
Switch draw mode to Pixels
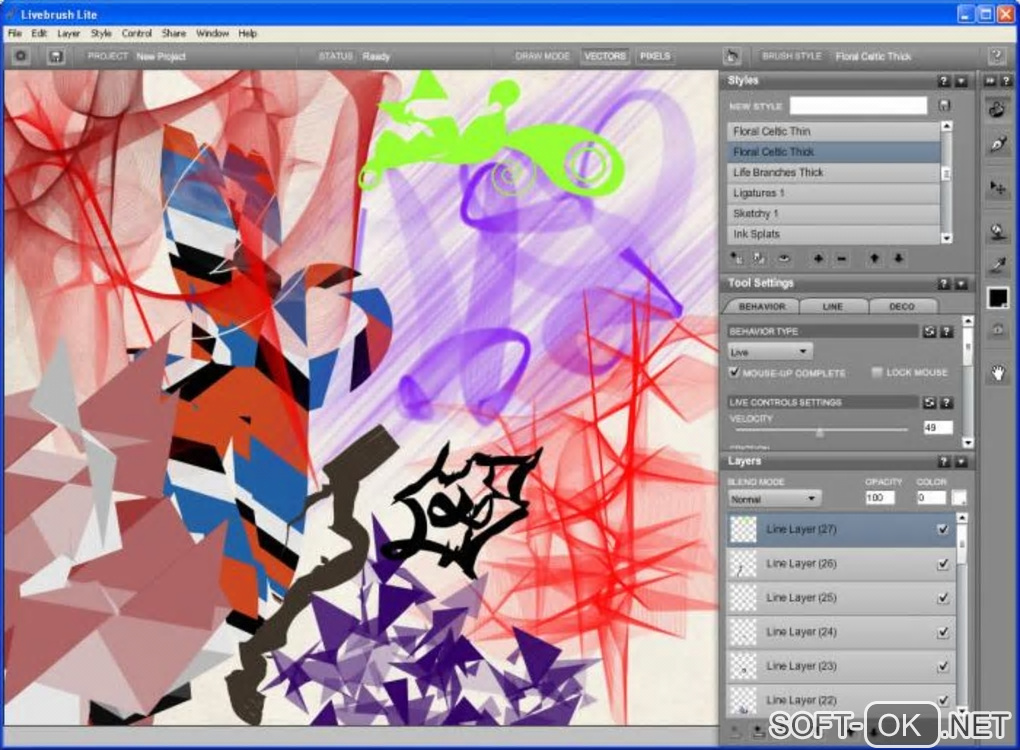click(655, 56)
